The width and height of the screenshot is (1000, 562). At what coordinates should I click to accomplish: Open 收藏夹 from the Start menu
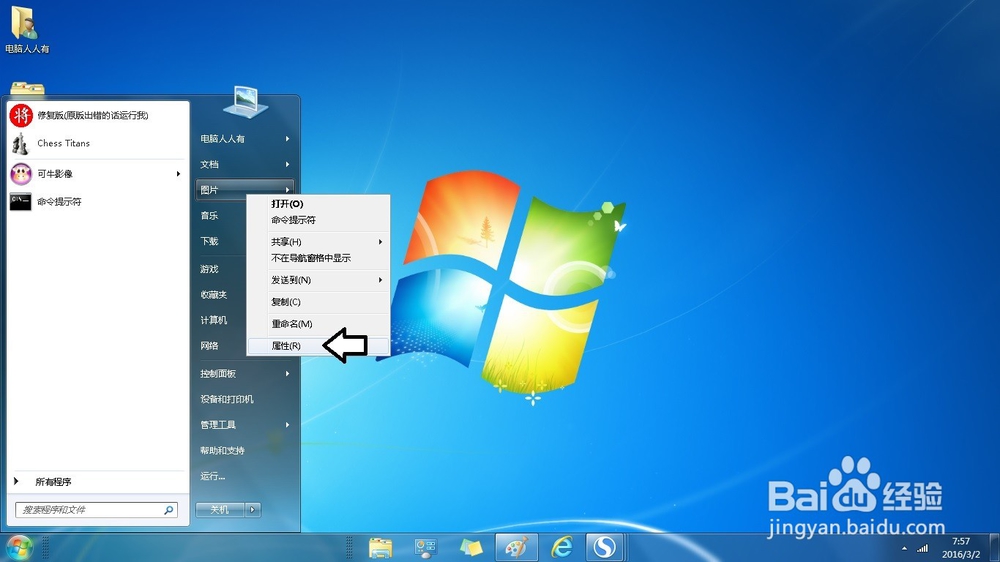(x=214, y=295)
